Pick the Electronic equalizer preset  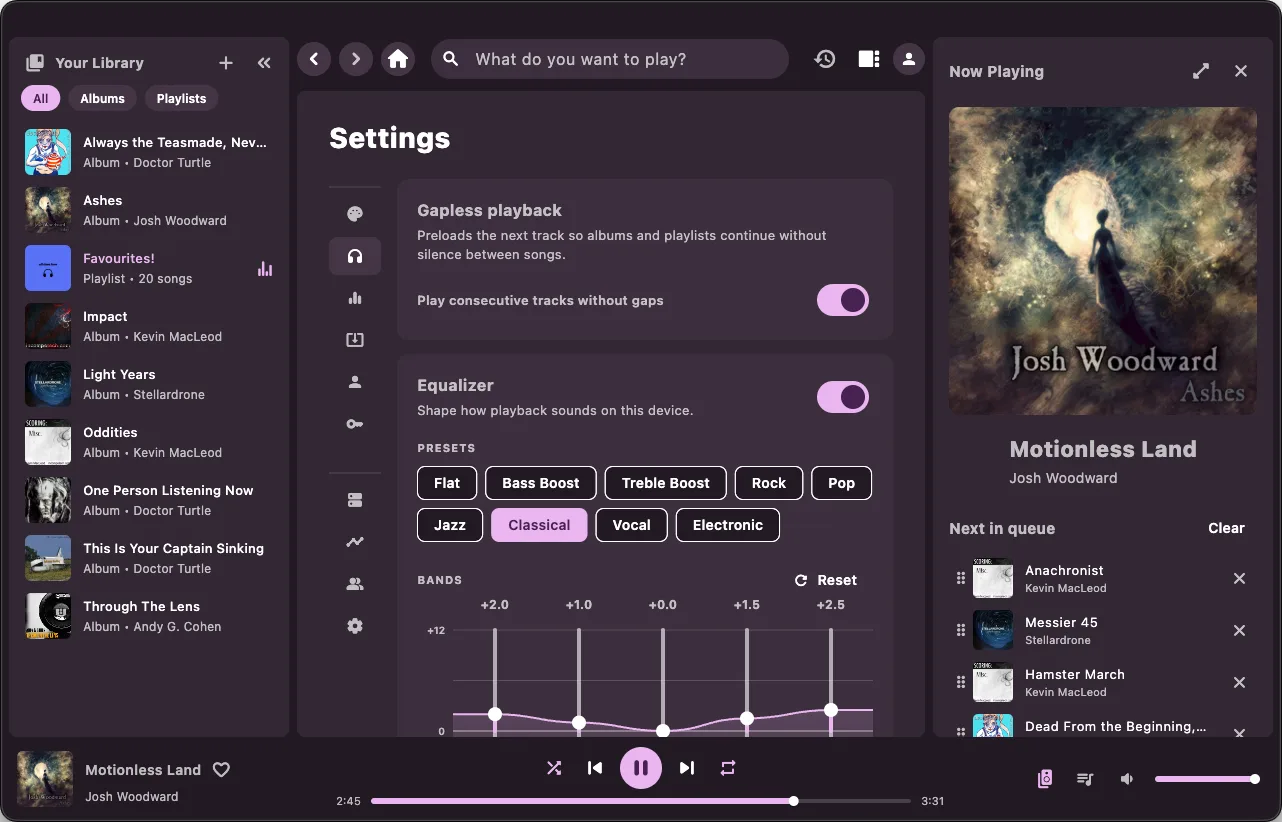point(728,525)
